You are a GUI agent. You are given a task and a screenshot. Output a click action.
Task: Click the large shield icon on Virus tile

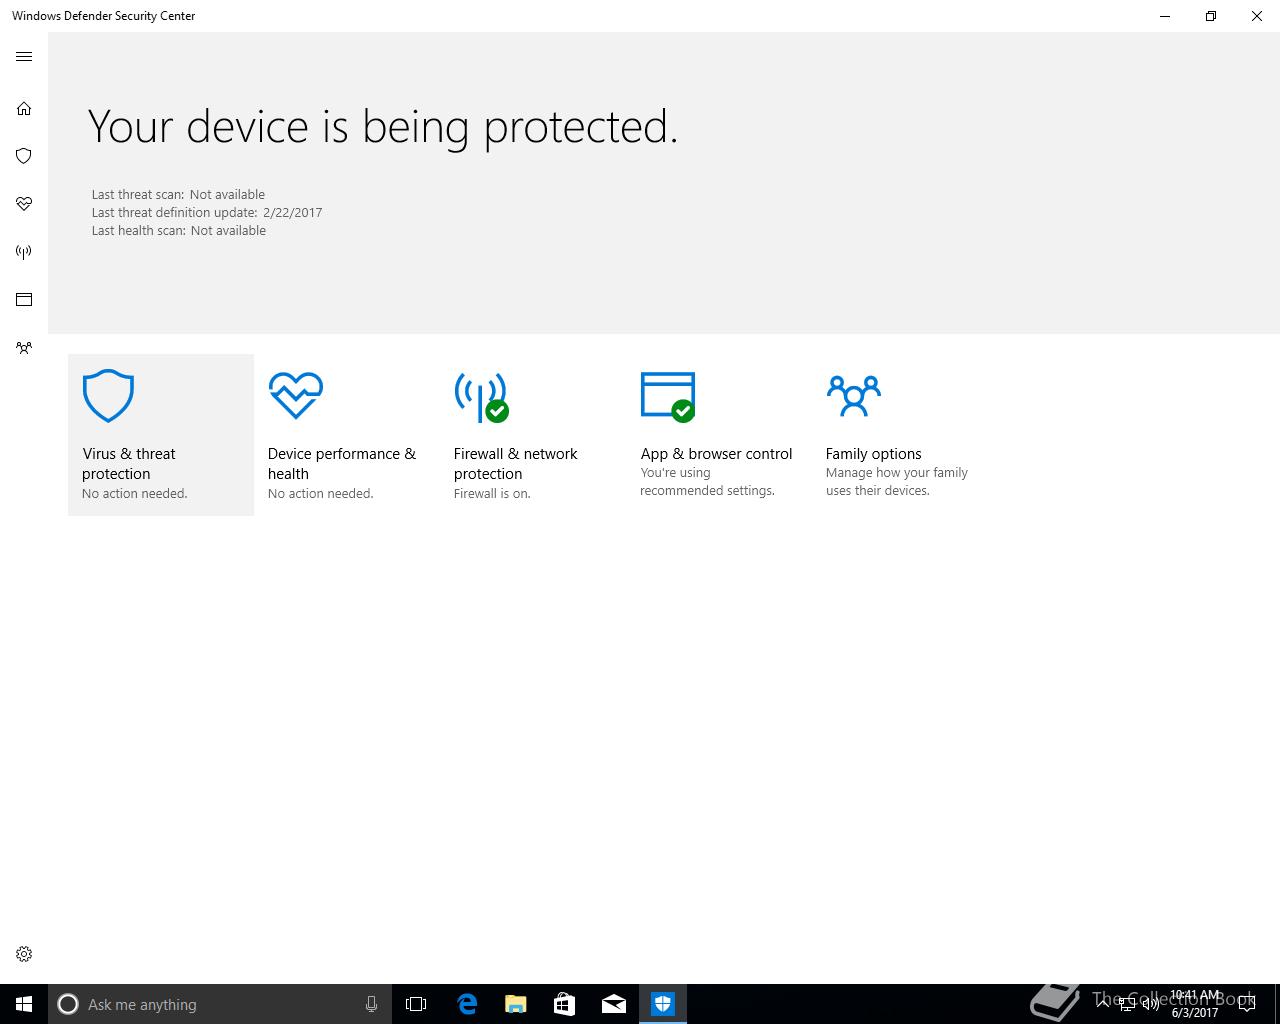coord(108,396)
